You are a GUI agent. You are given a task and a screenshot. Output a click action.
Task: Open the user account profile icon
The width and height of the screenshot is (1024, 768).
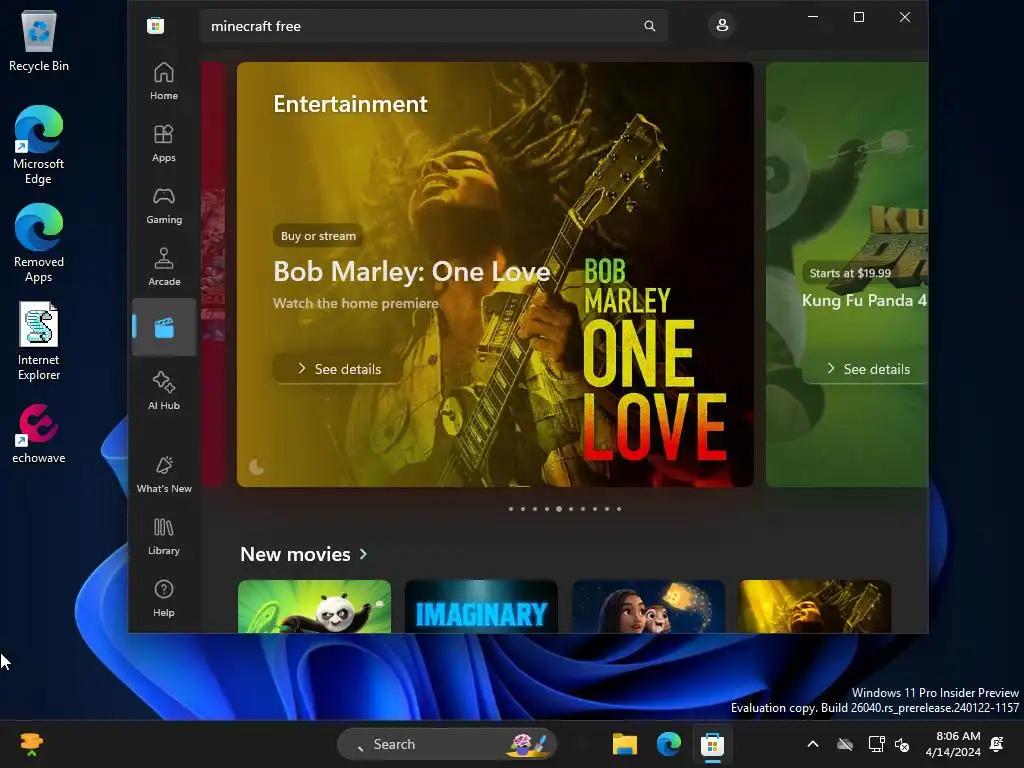(x=722, y=25)
